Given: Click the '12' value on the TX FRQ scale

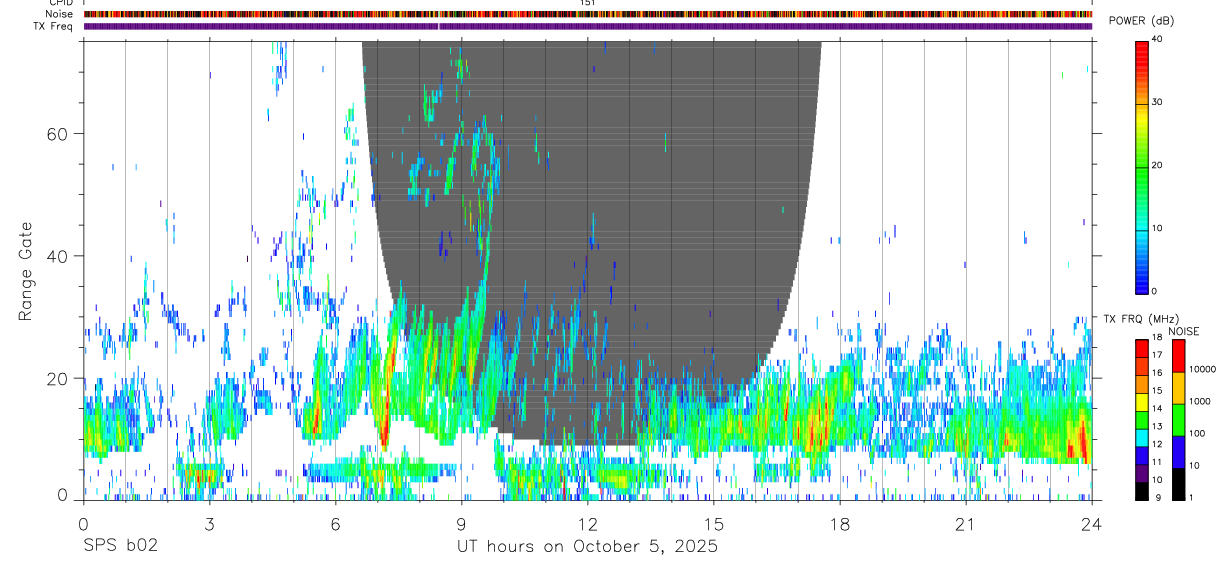Looking at the screenshot, I should (1156, 444).
